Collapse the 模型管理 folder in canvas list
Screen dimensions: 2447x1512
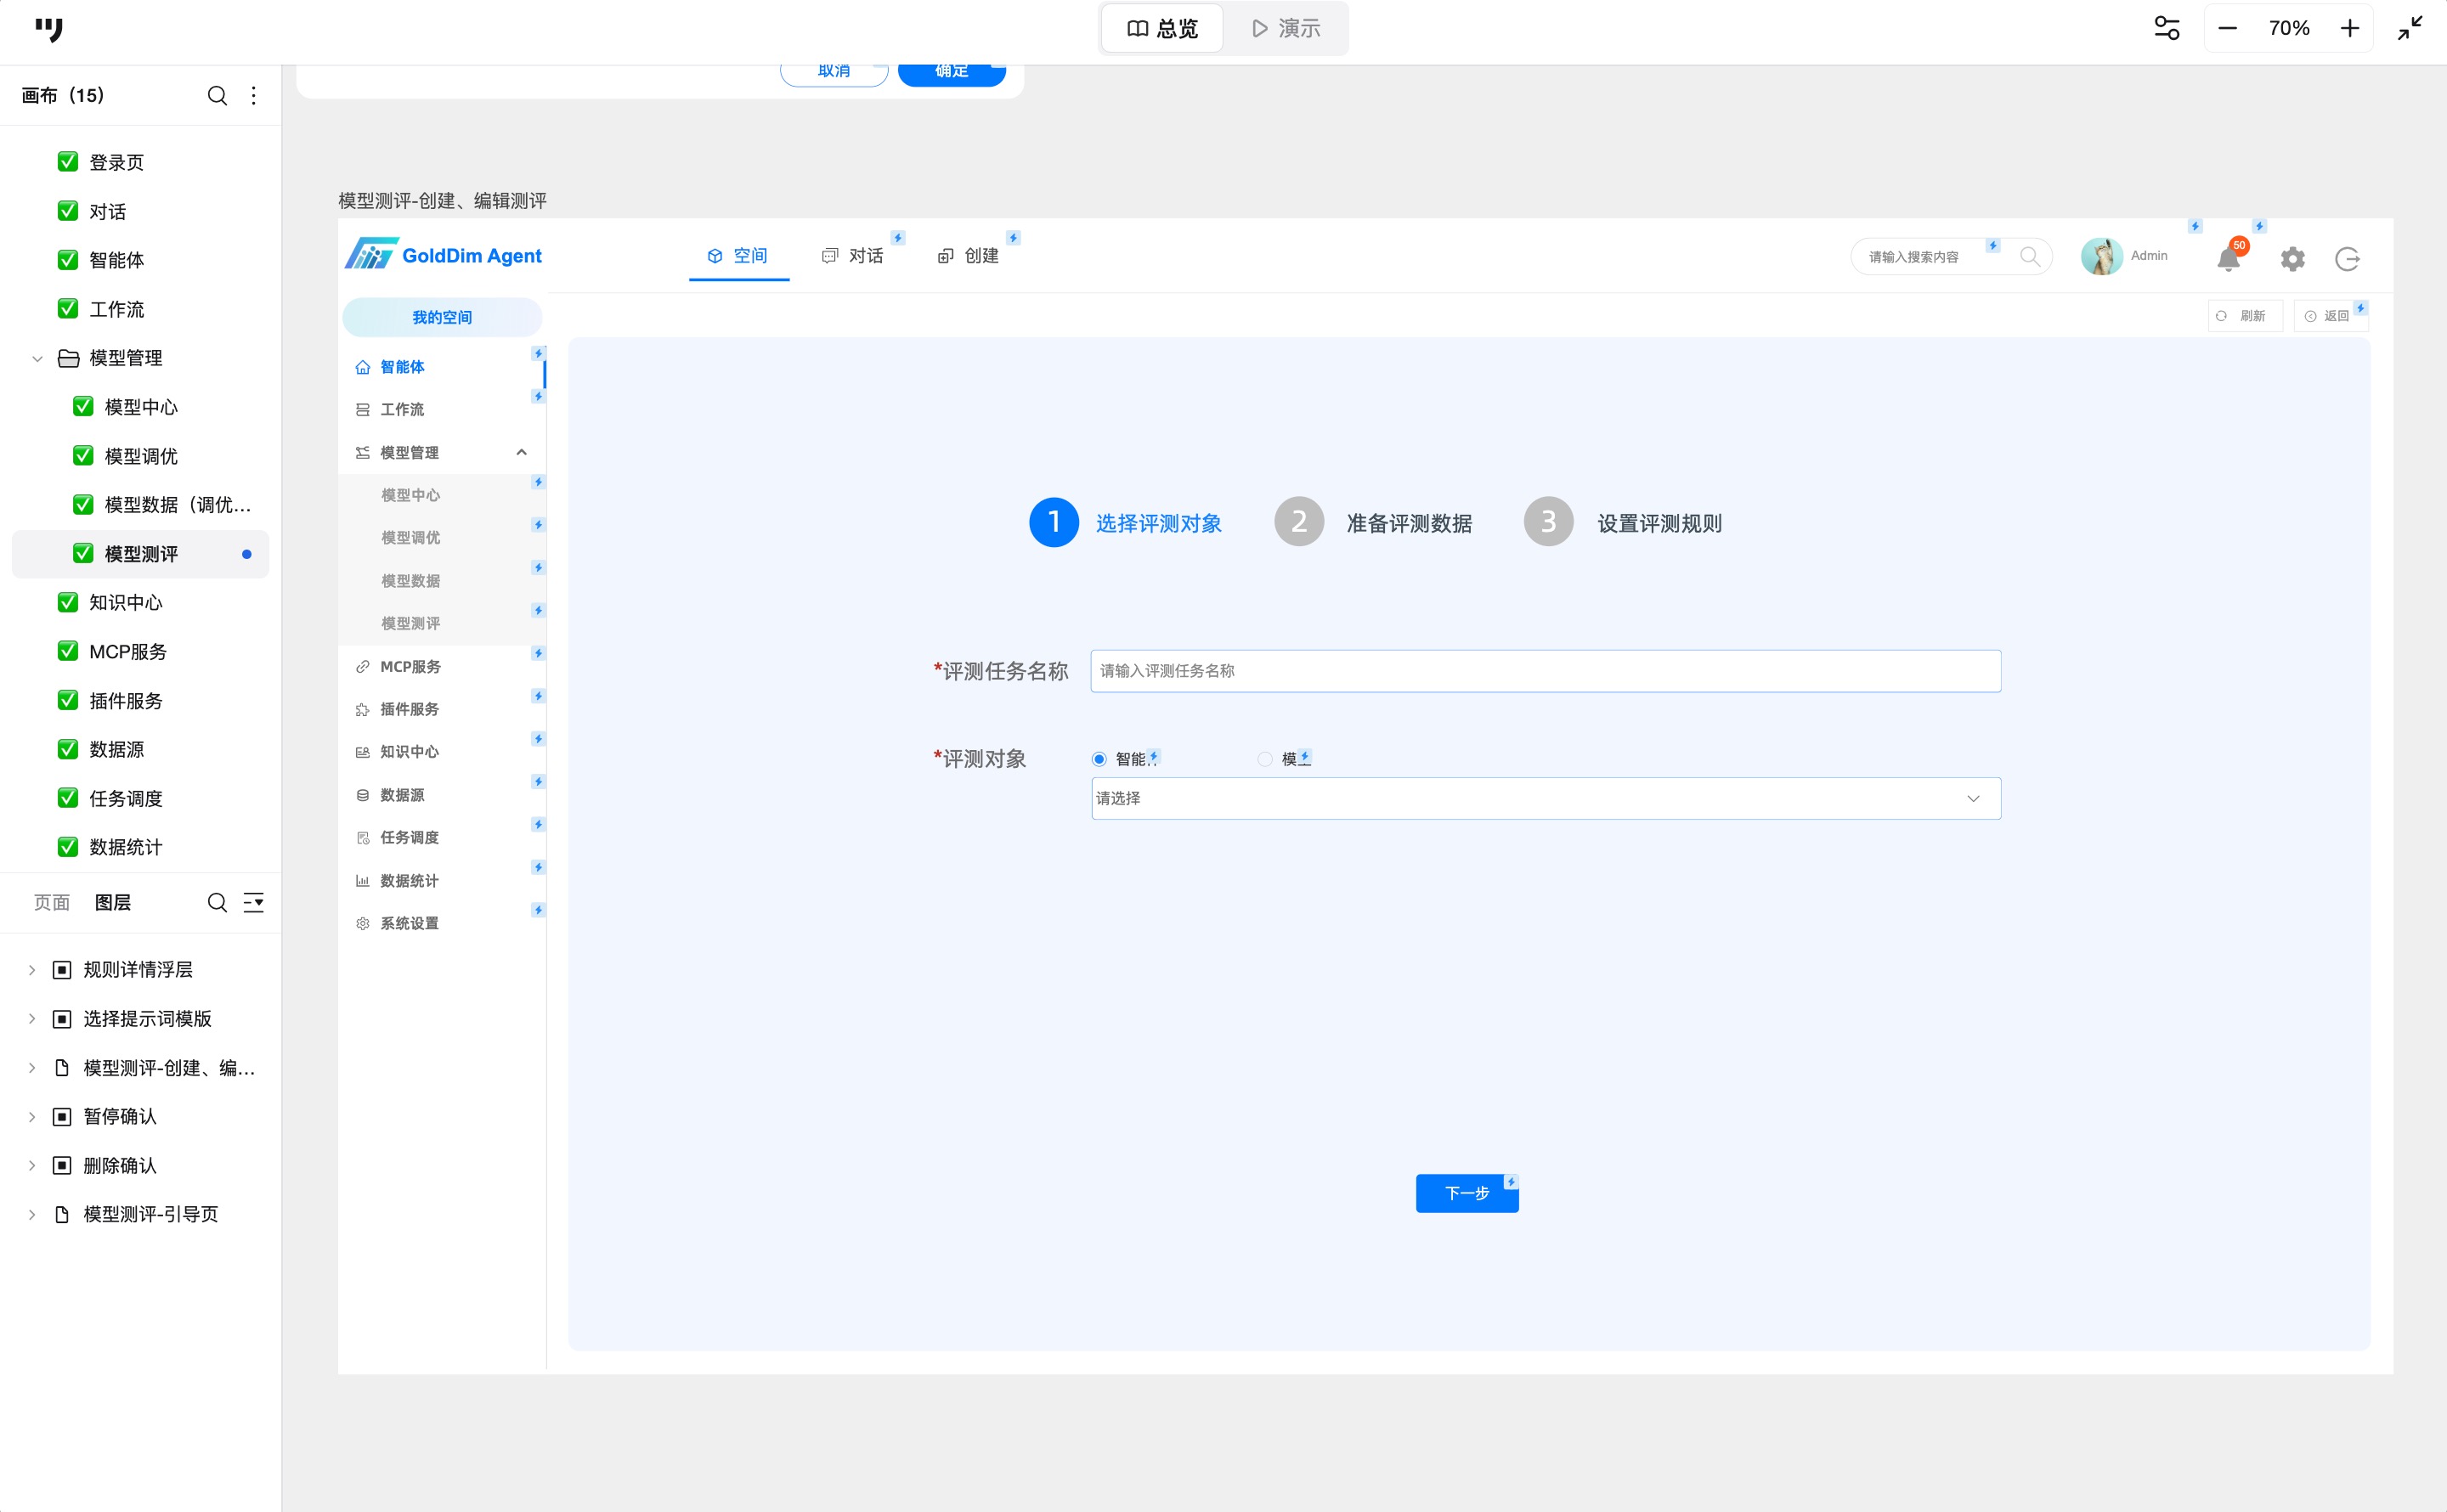point(37,358)
